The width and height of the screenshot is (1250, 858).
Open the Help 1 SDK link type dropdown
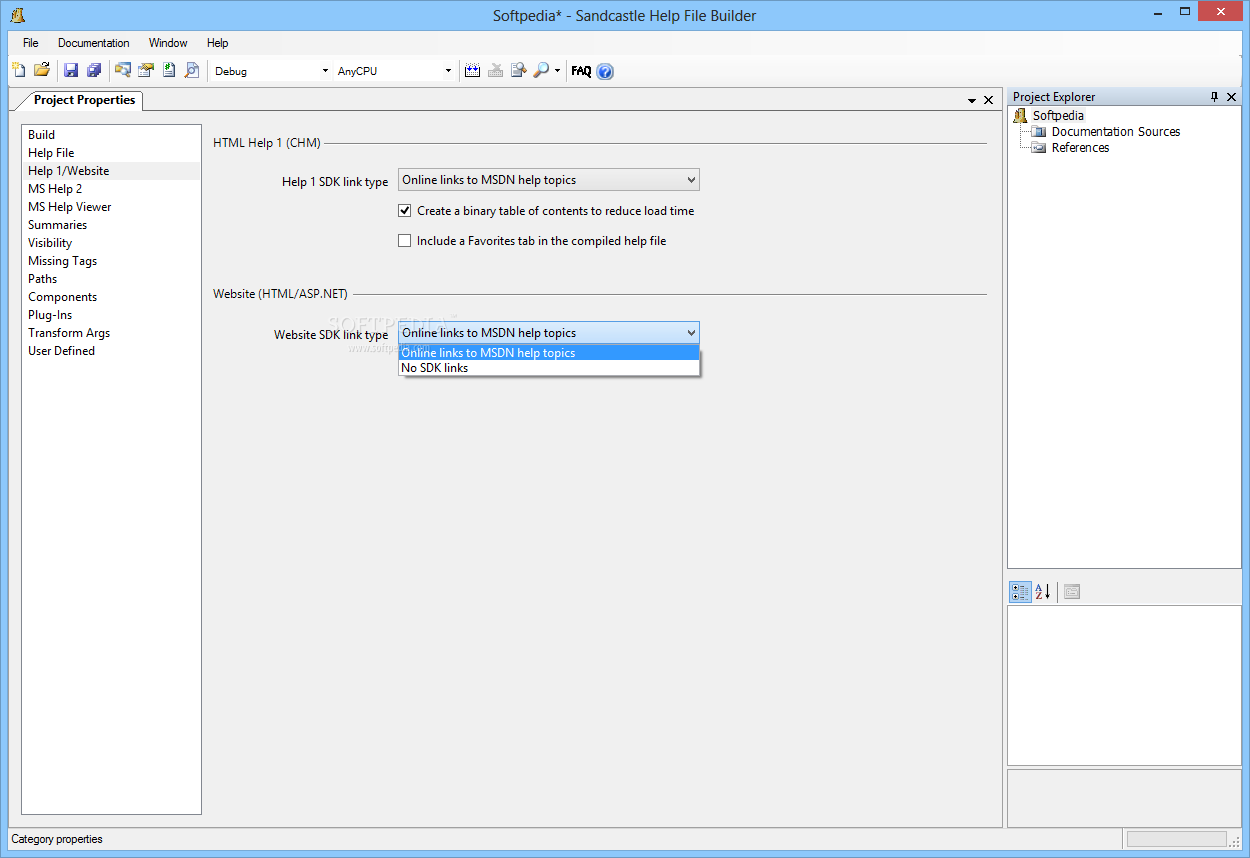tap(549, 180)
